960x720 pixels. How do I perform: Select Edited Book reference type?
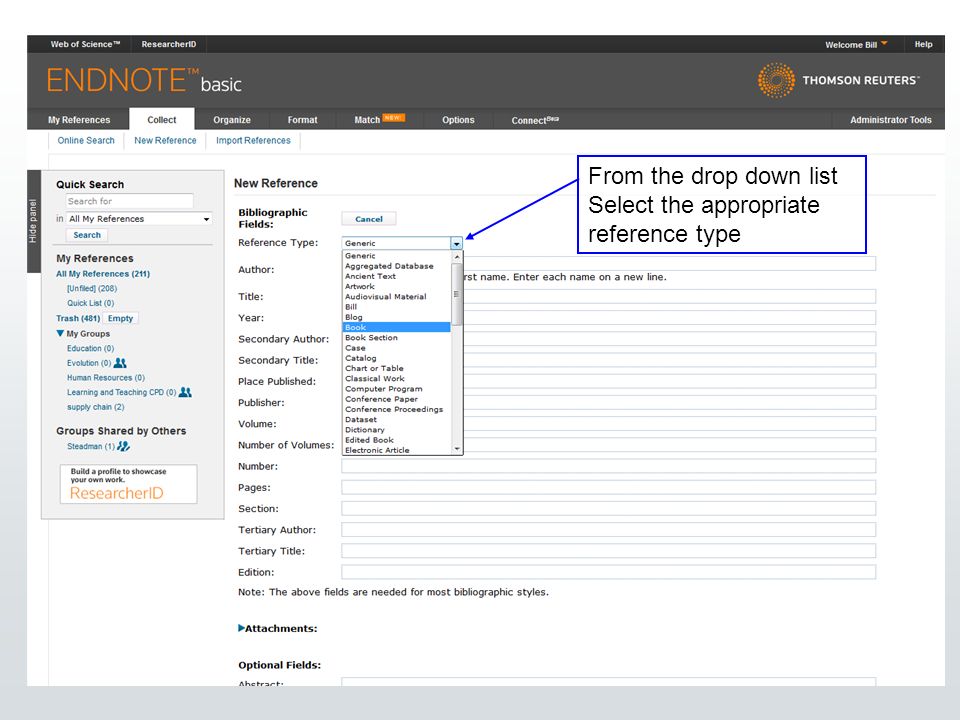coord(397,440)
